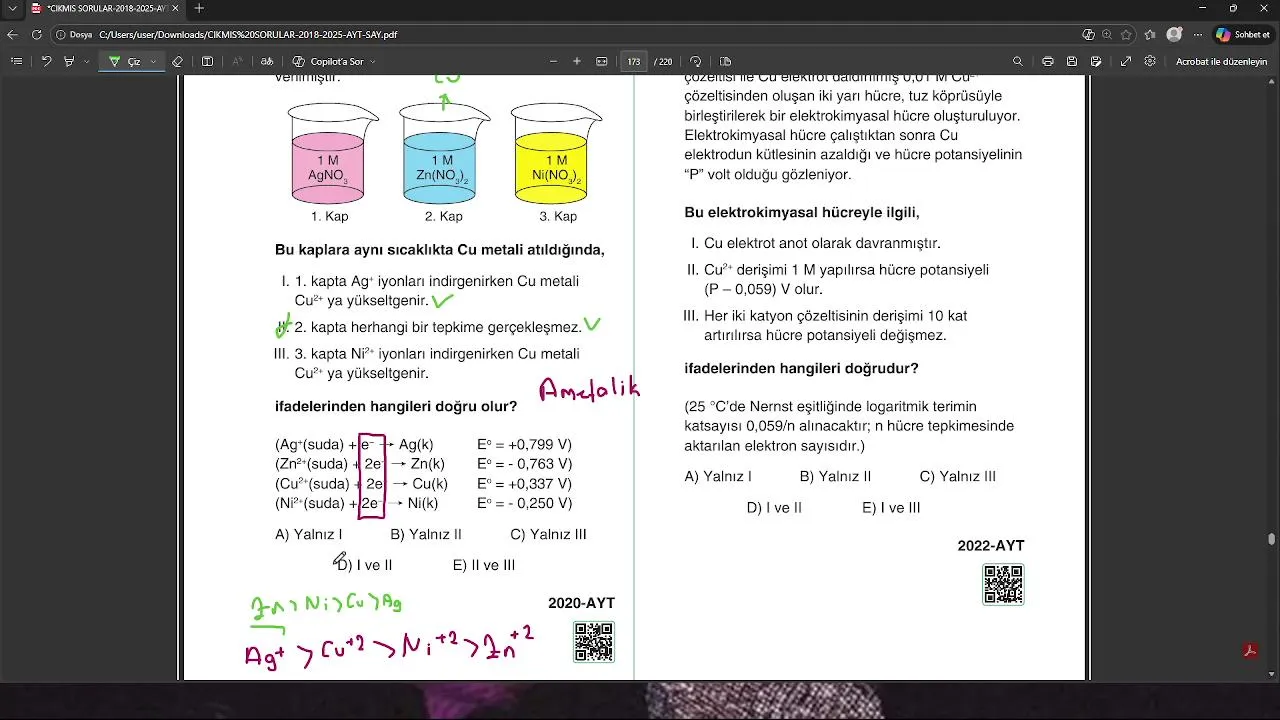Switch the page view layout
The height and width of the screenshot is (720, 1280).
coord(725,61)
